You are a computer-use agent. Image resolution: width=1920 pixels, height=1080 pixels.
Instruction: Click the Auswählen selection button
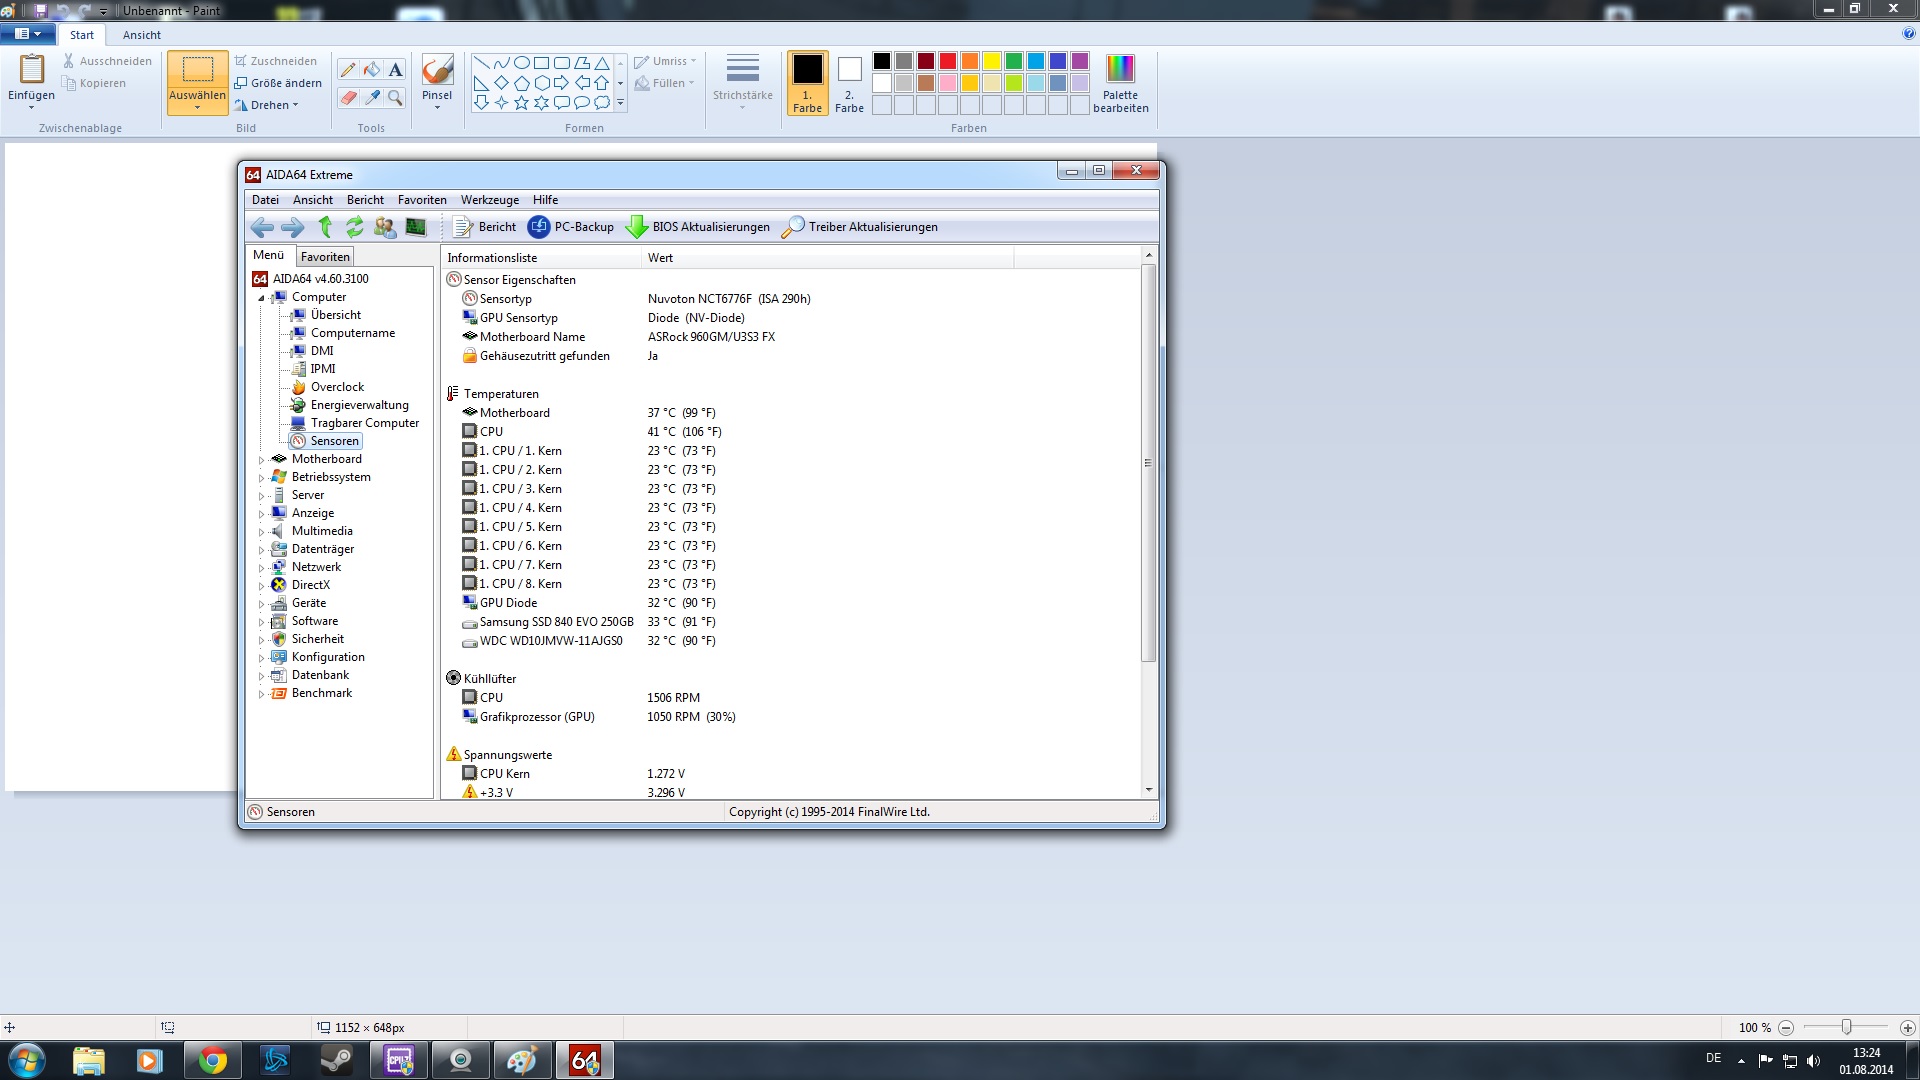tap(197, 83)
